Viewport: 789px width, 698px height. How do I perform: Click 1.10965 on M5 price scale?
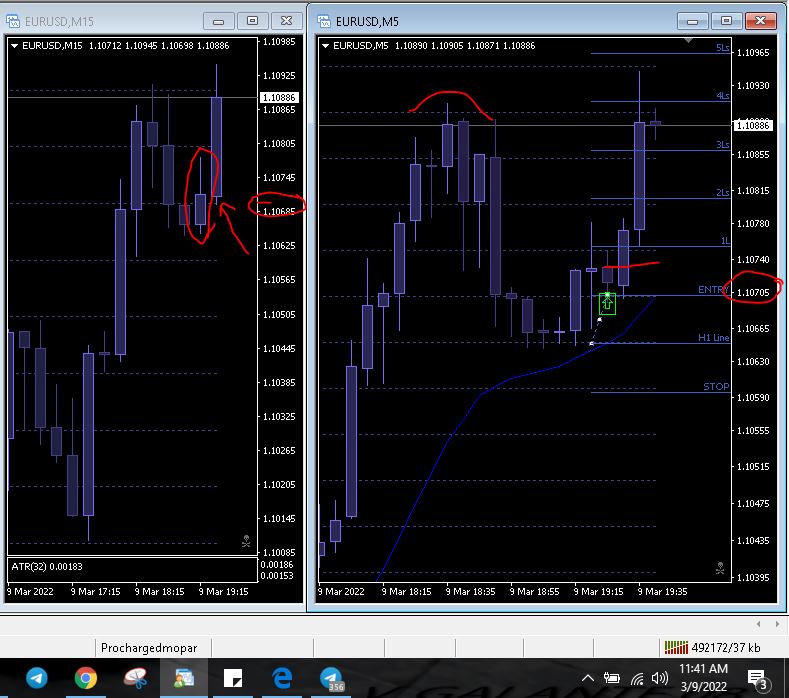point(753,53)
